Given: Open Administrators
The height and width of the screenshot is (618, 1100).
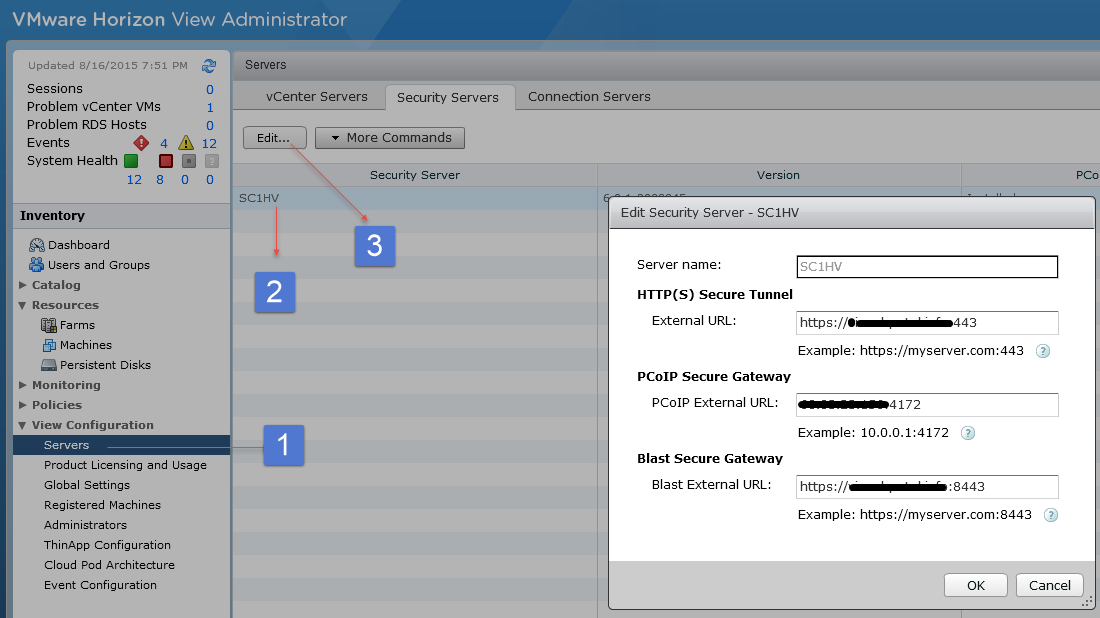Looking at the screenshot, I should coord(86,525).
